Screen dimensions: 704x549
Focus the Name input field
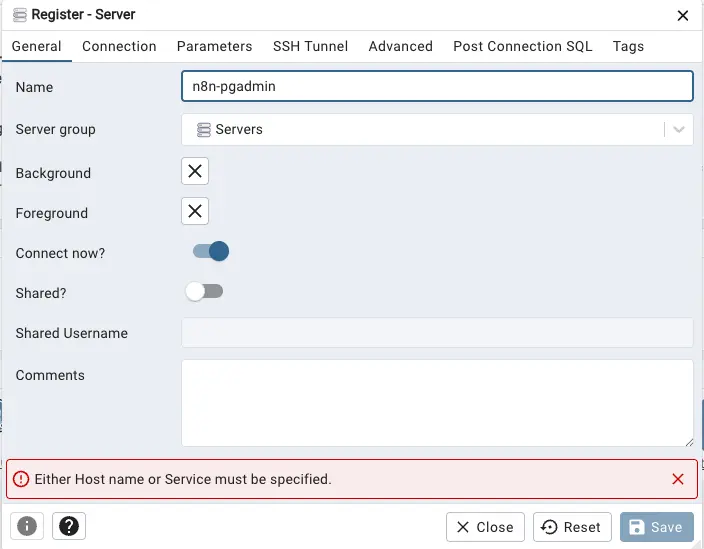(437, 86)
